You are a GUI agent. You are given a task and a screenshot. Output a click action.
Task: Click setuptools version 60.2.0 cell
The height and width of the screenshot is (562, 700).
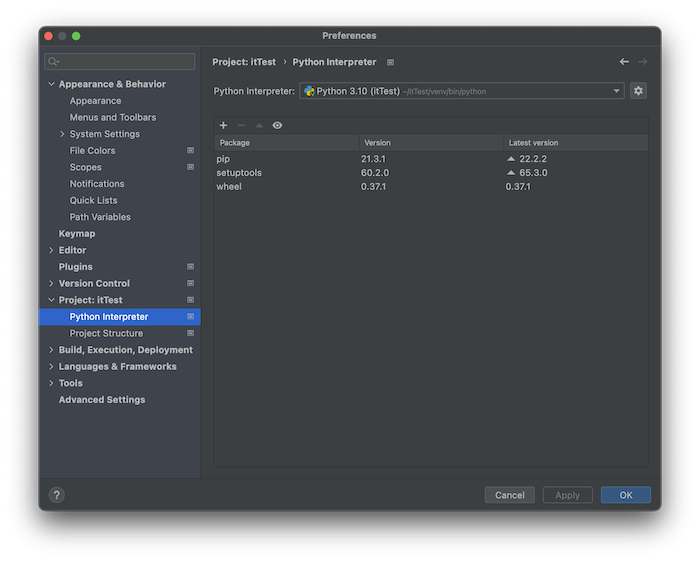(x=375, y=173)
